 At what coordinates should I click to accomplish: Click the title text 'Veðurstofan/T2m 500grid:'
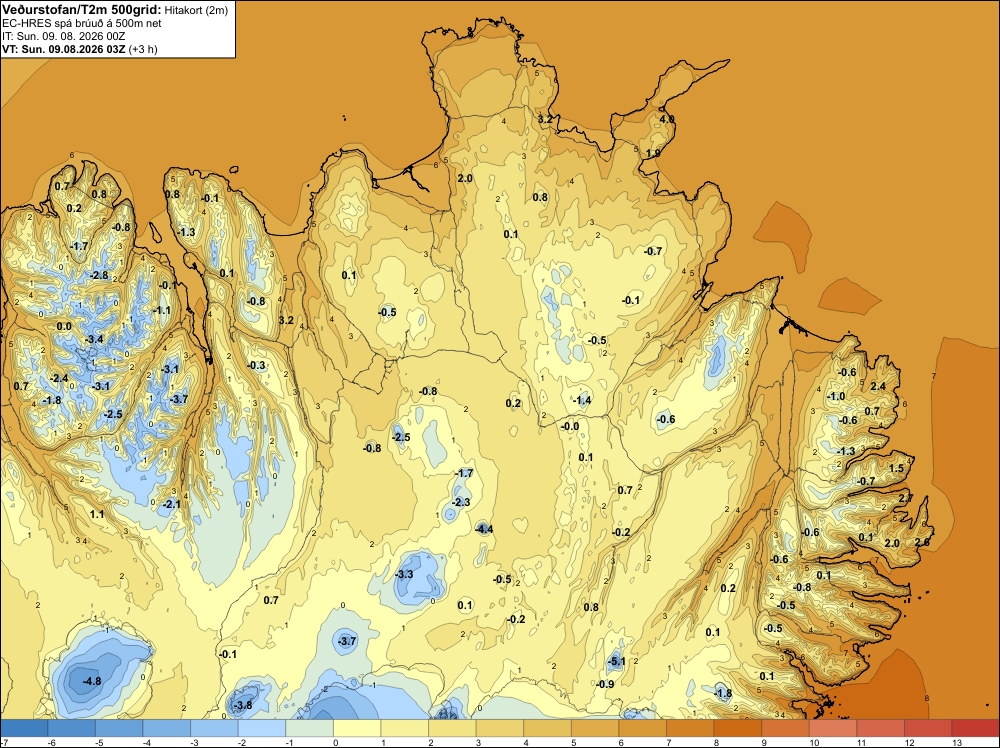[x=82, y=10]
